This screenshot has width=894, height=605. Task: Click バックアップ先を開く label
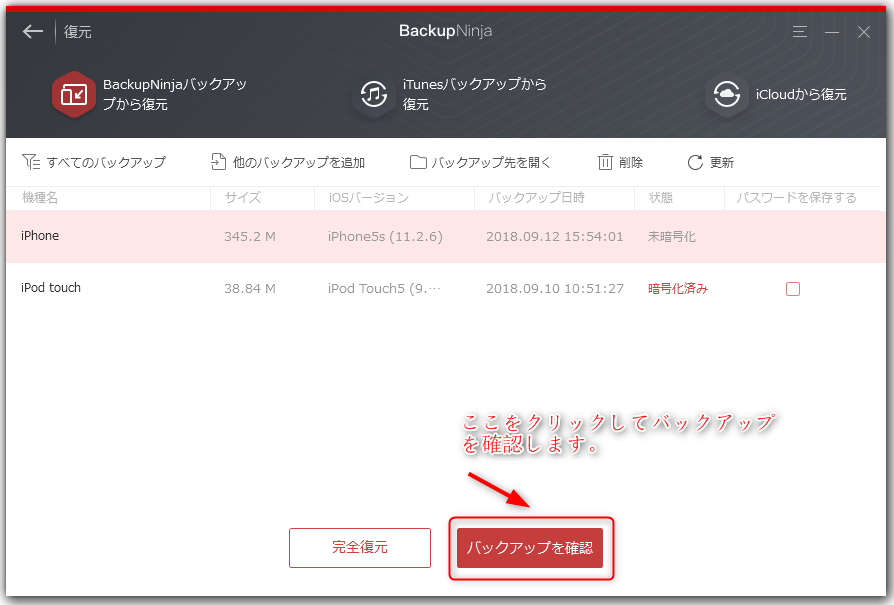(491, 163)
